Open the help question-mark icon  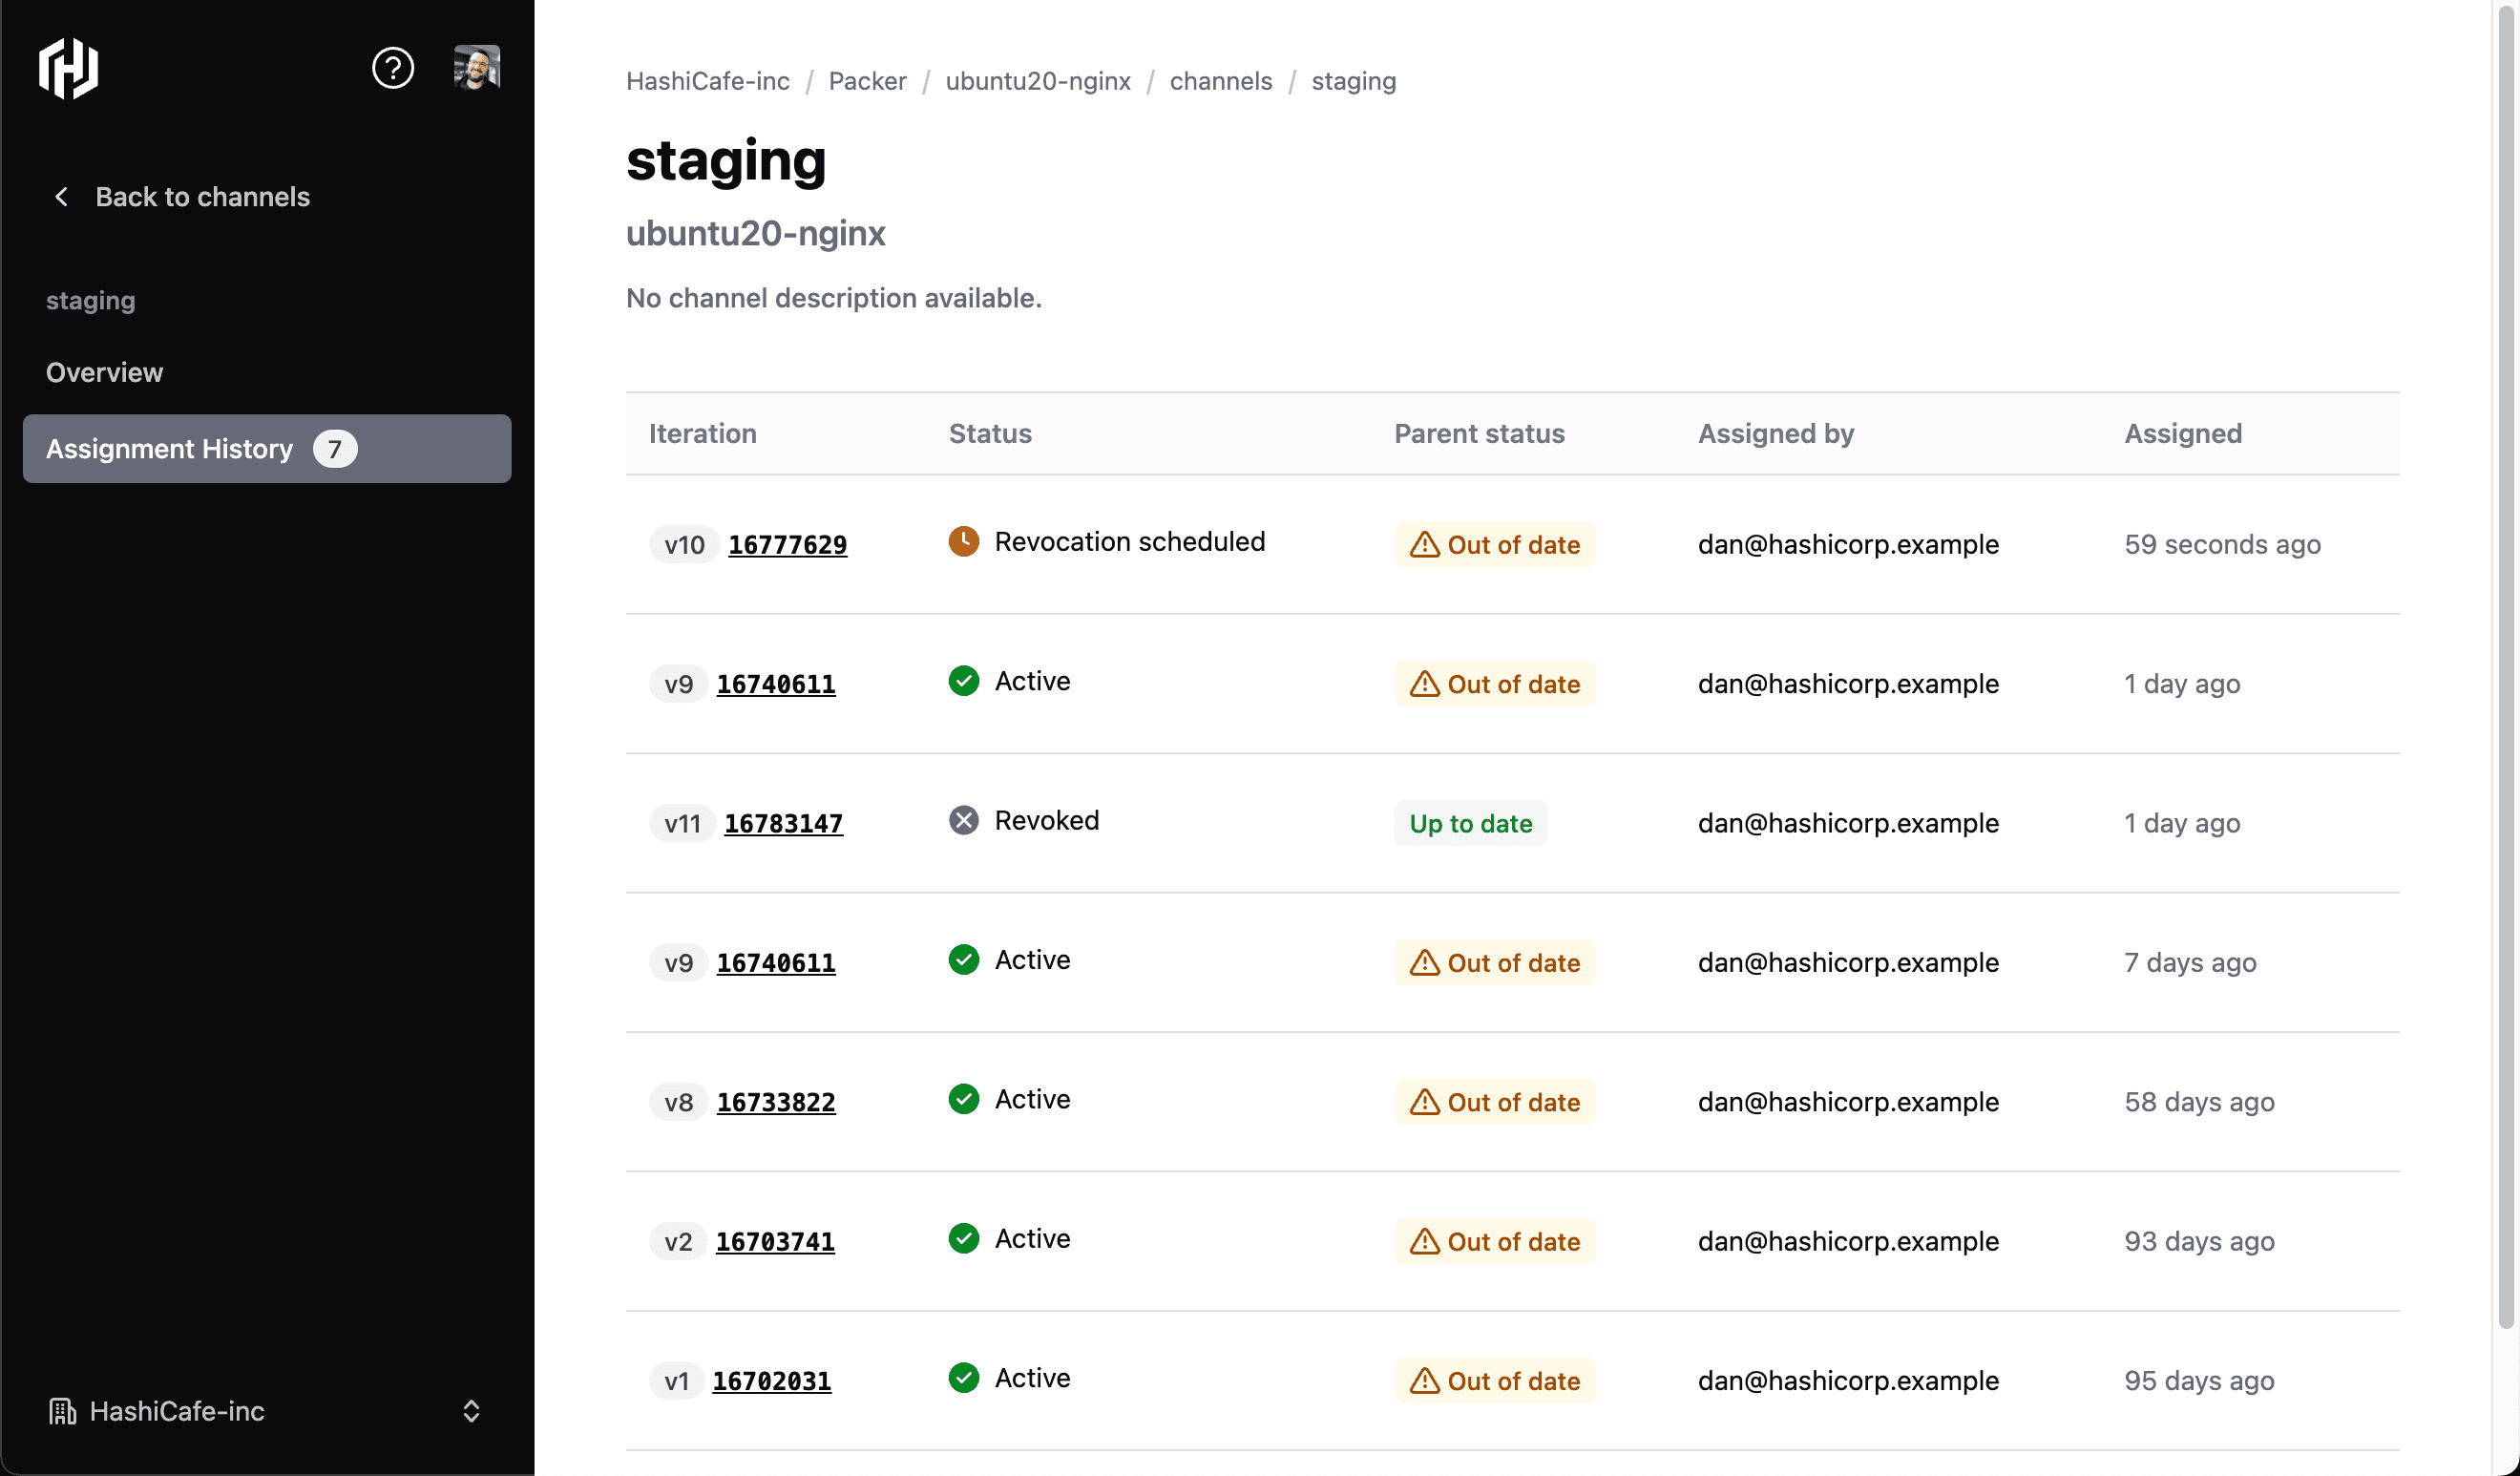[393, 68]
